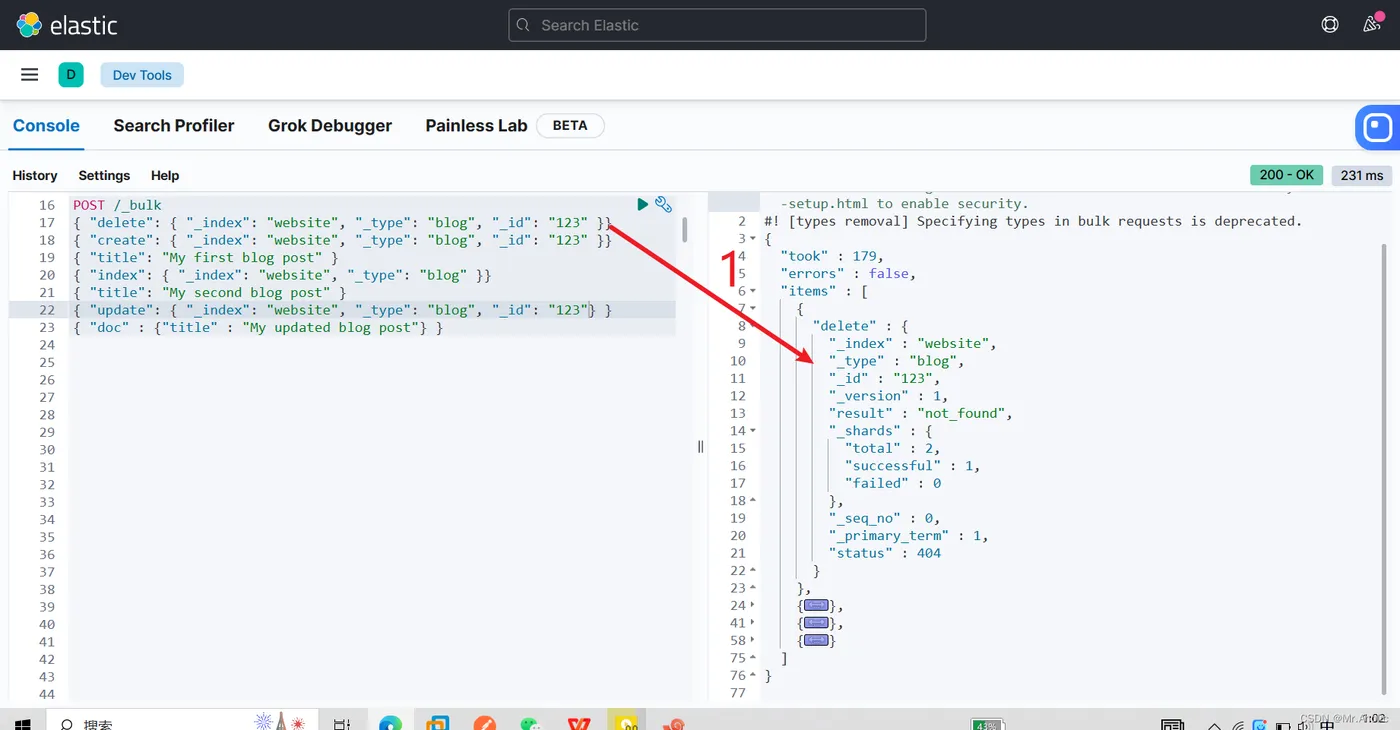The image size is (1400, 730).
Task: Focus the Search Elastic input field
Action: point(717,25)
